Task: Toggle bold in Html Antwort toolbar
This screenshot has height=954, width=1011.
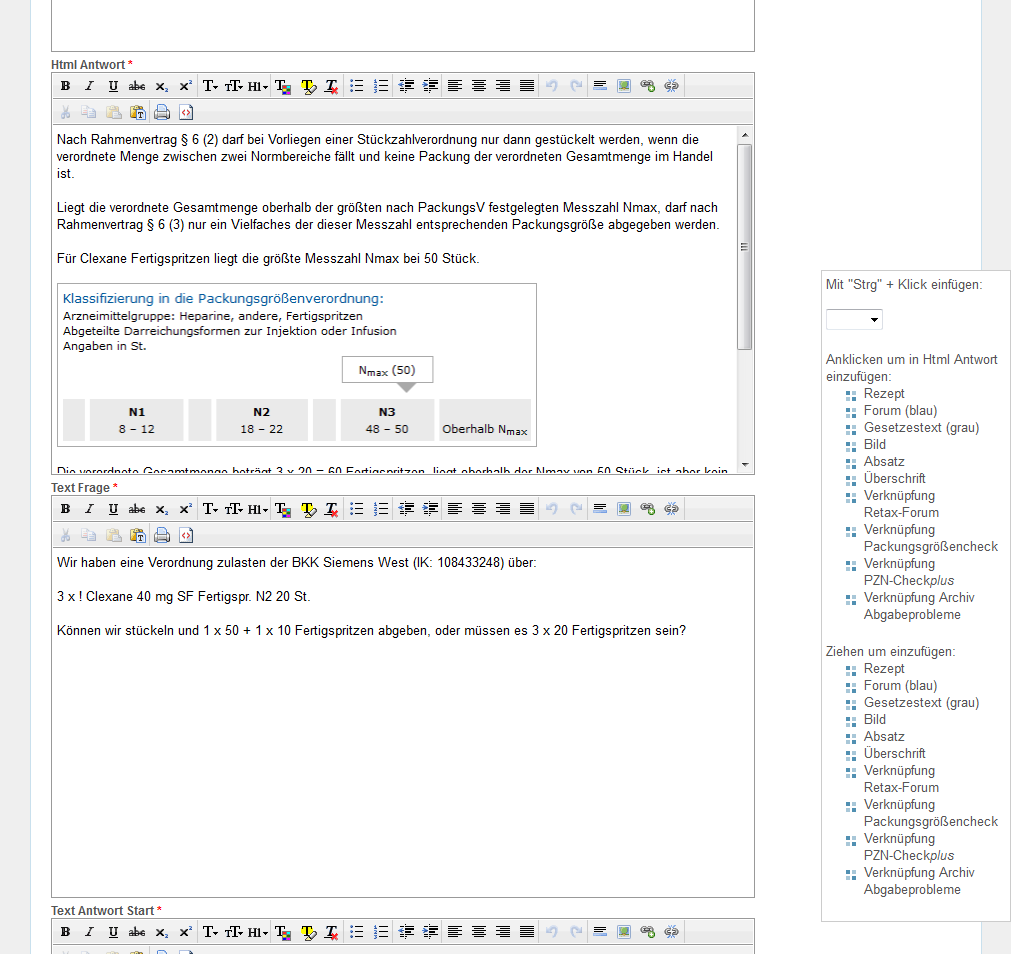Action: tap(65, 86)
